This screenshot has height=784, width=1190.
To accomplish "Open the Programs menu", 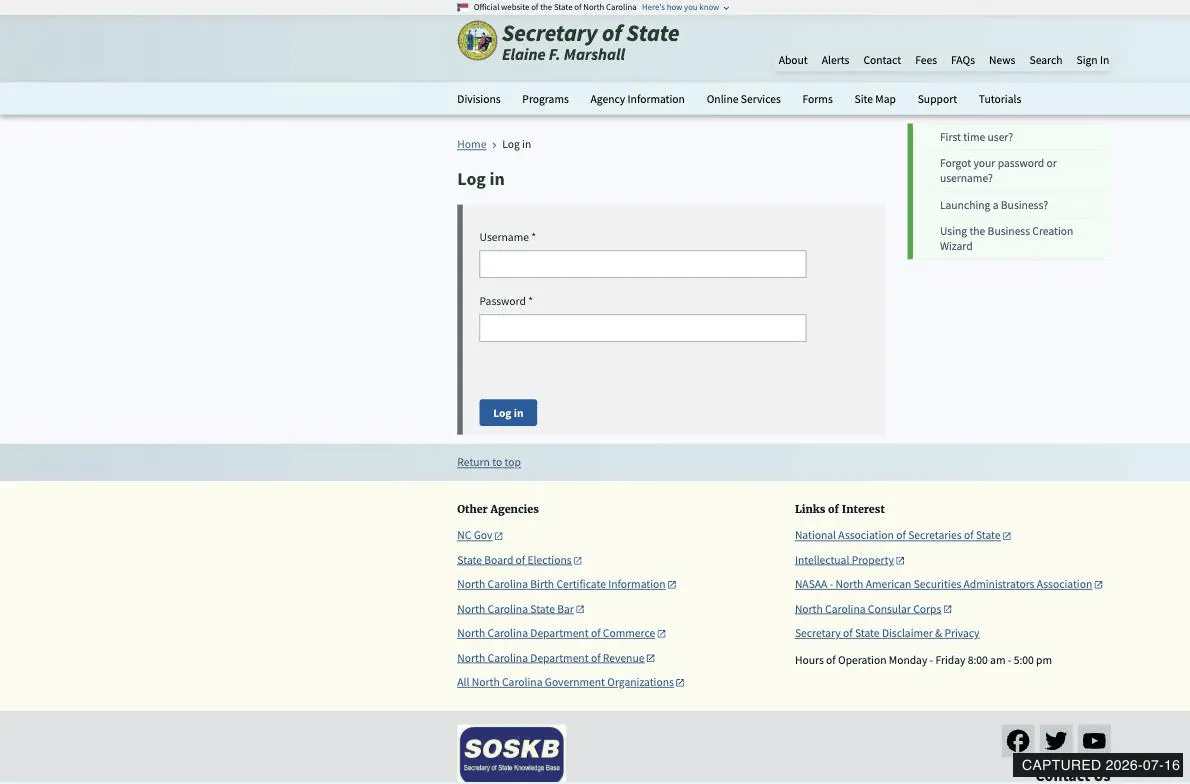I will 545,99.
